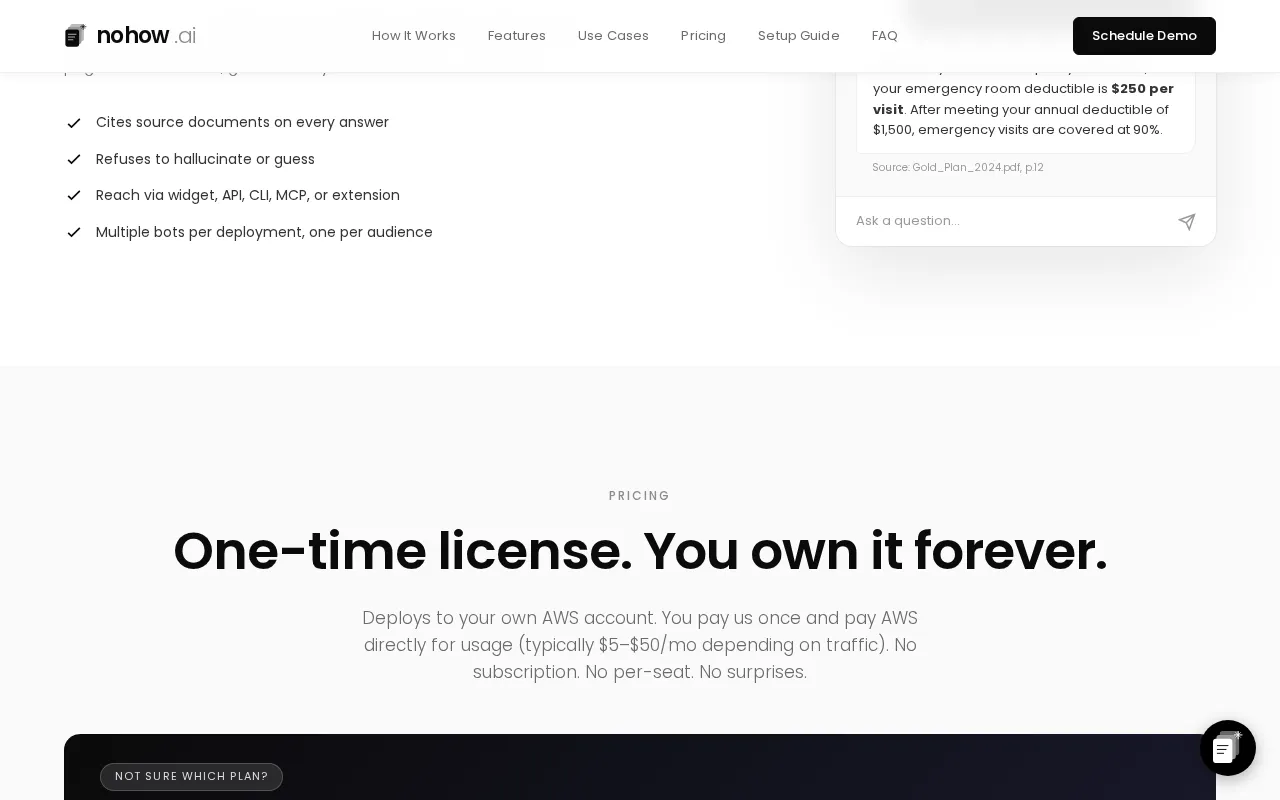Viewport: 1280px width, 800px height.
Task: Click the 'Deploys to your own AWS account' paragraph
Action: click(x=640, y=645)
